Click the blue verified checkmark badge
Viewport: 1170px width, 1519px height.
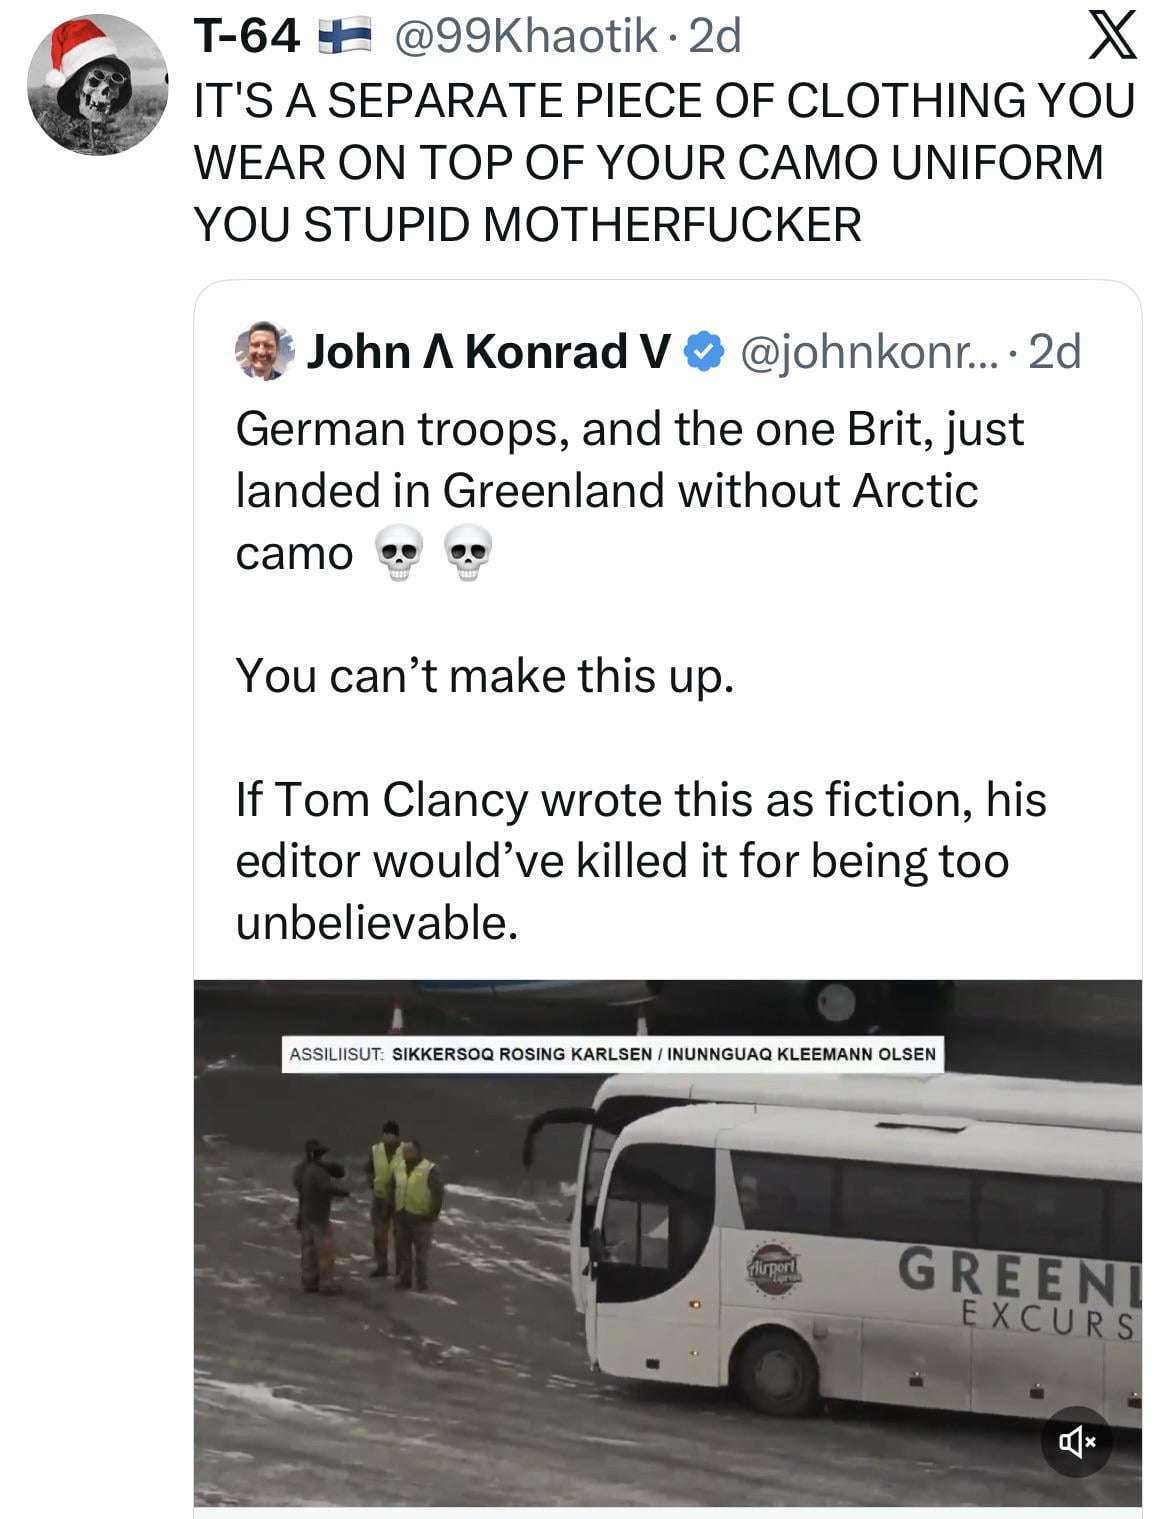706,351
